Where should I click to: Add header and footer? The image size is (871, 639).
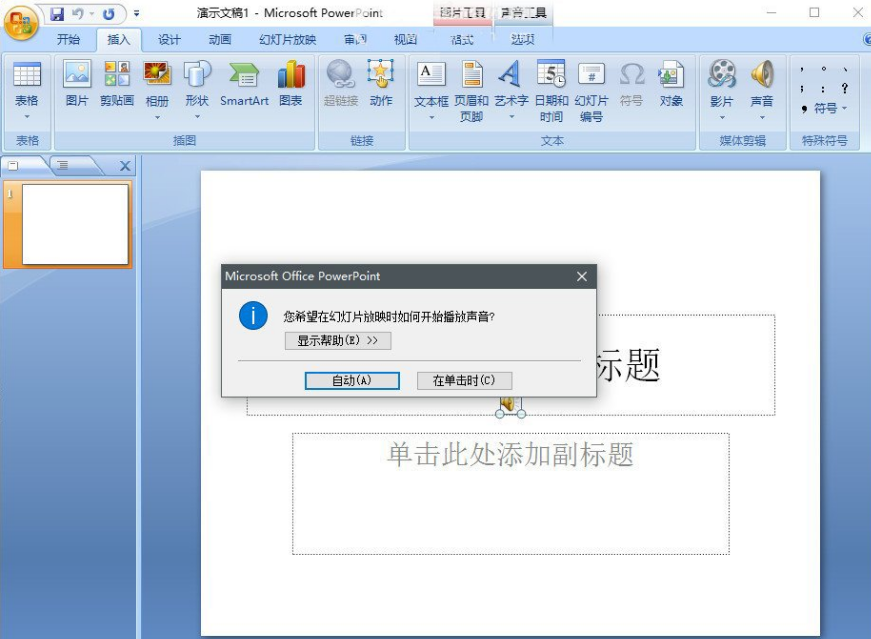pyautogui.click(x=472, y=92)
